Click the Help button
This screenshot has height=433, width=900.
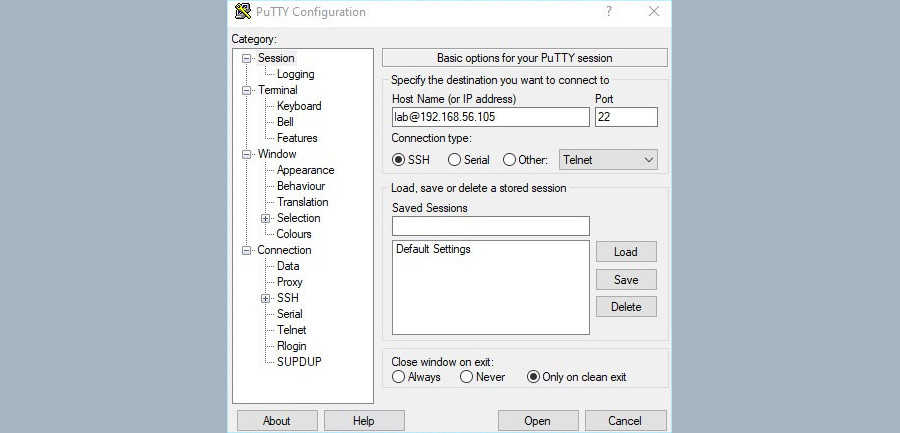[364, 421]
